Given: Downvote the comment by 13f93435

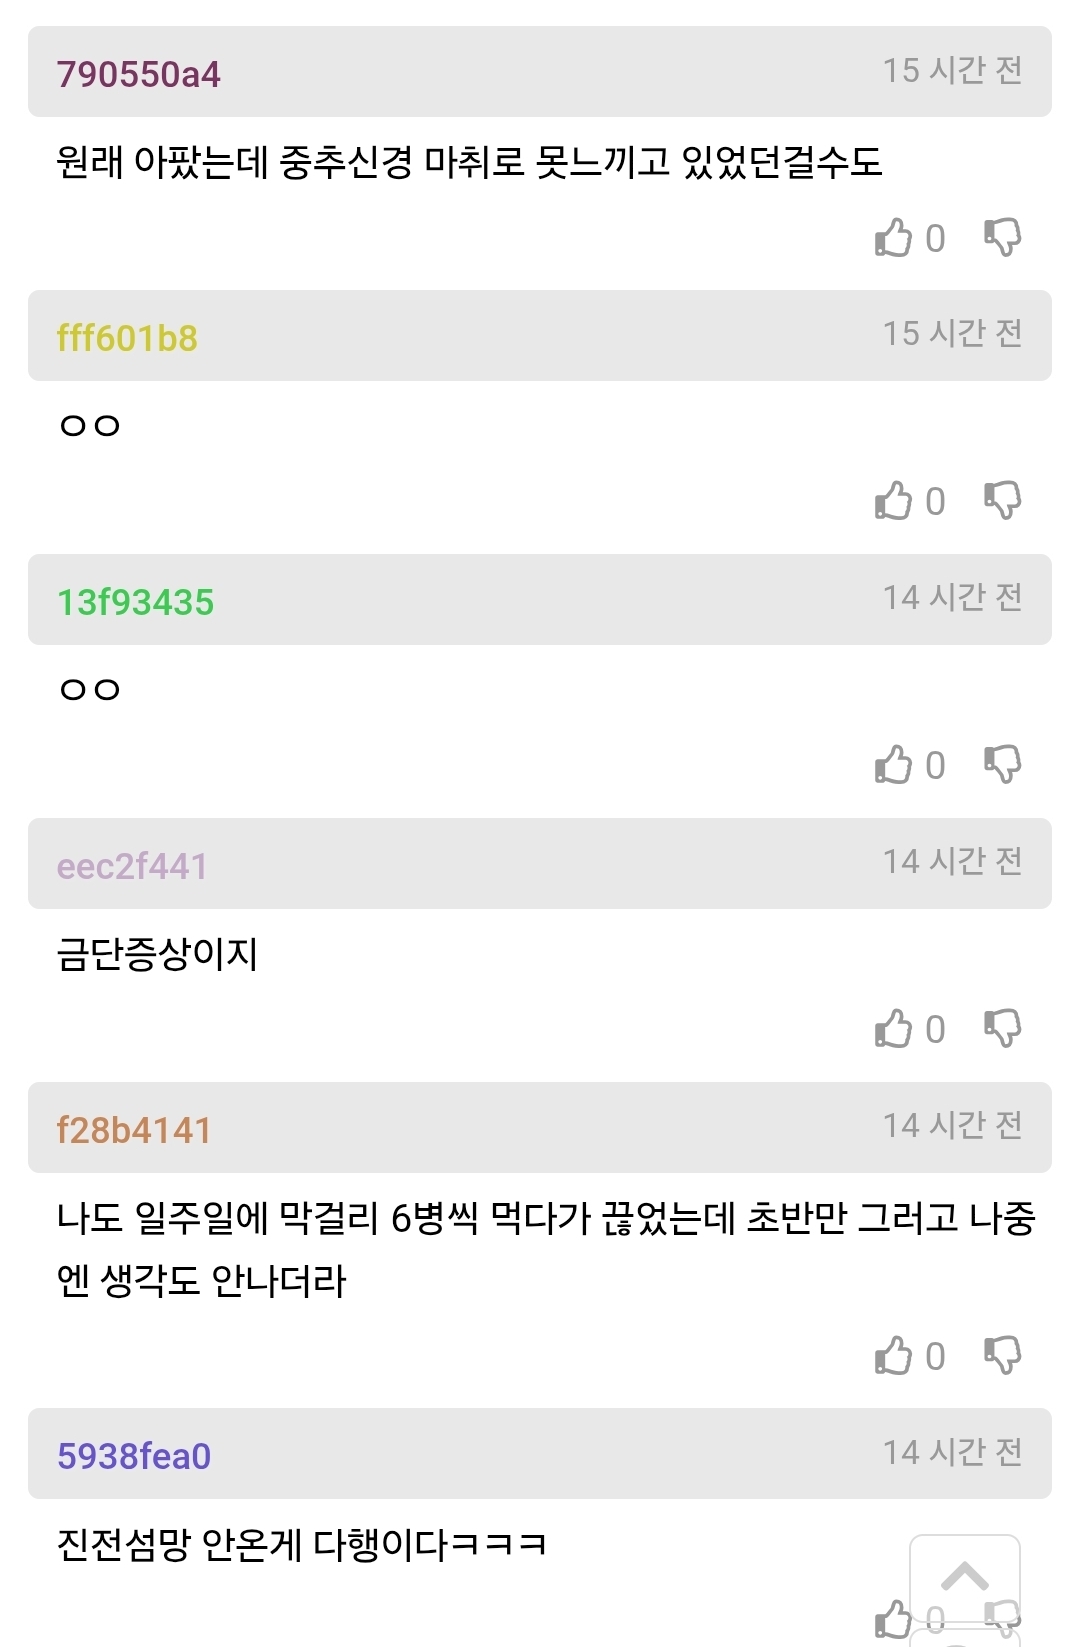Looking at the screenshot, I should 1002,765.
